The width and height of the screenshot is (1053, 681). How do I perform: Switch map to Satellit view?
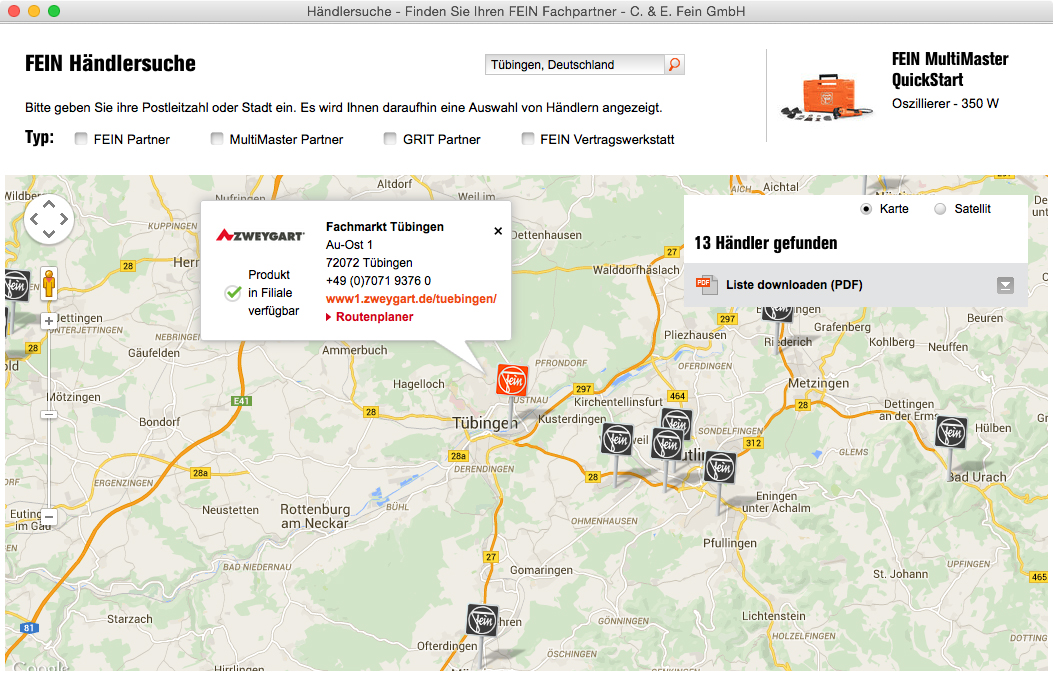tap(940, 209)
